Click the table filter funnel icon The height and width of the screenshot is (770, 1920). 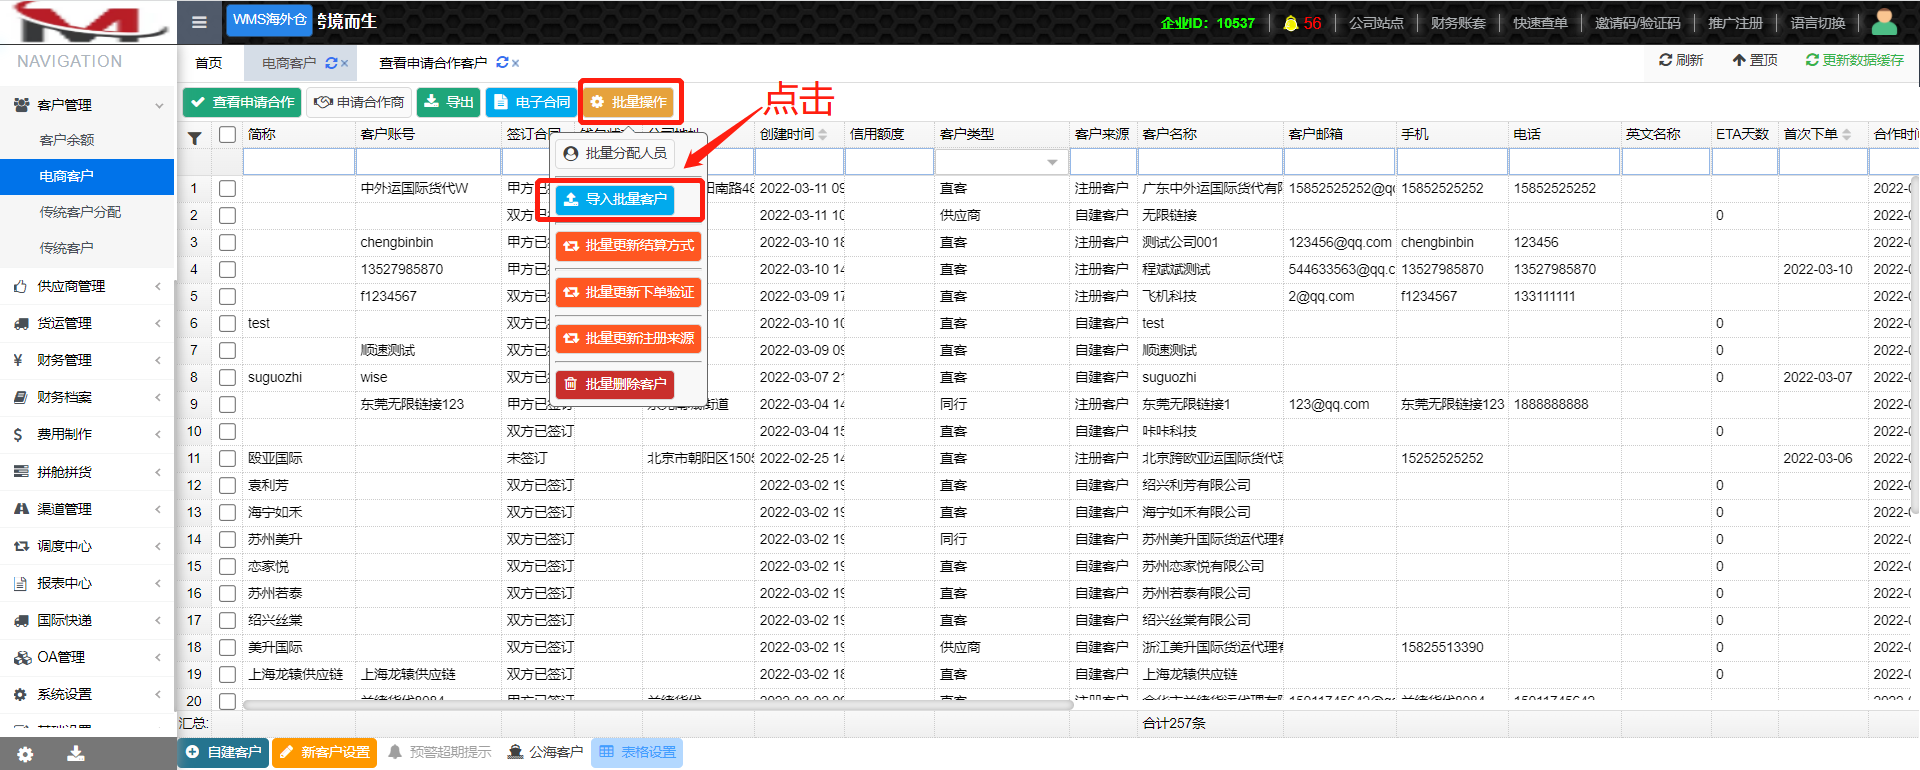195,138
